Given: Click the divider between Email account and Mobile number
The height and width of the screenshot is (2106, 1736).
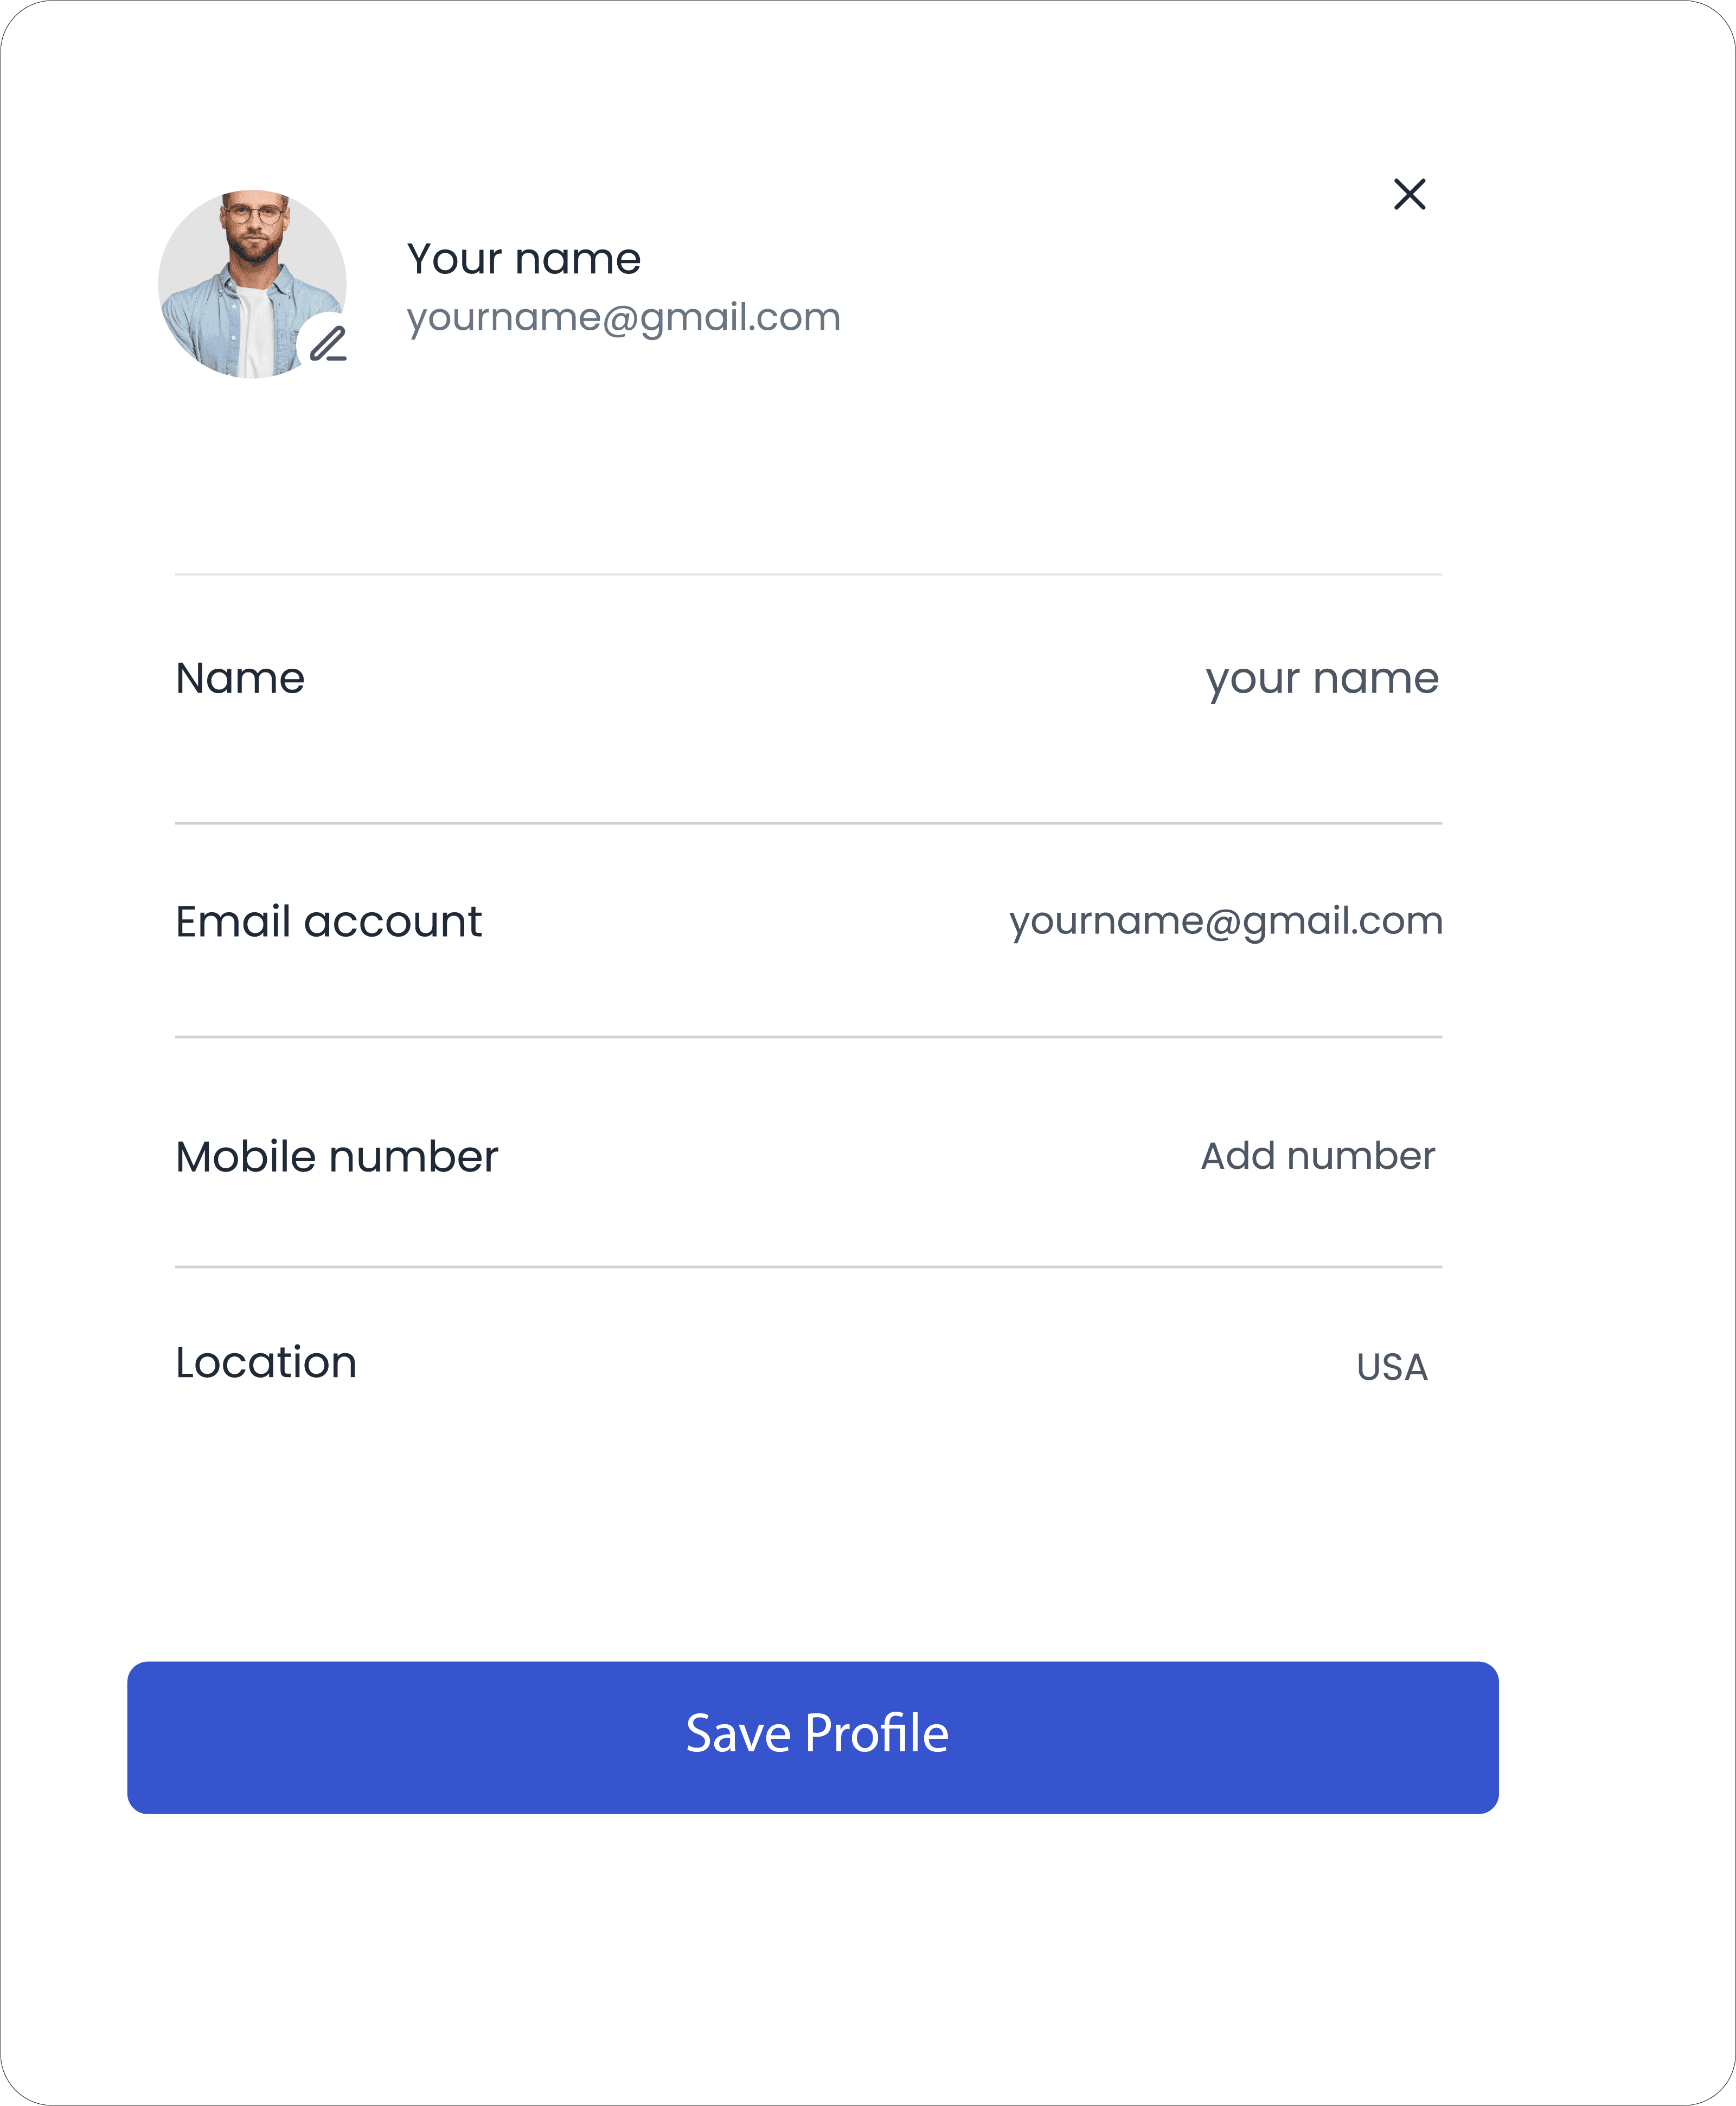Looking at the screenshot, I should 808,1037.
